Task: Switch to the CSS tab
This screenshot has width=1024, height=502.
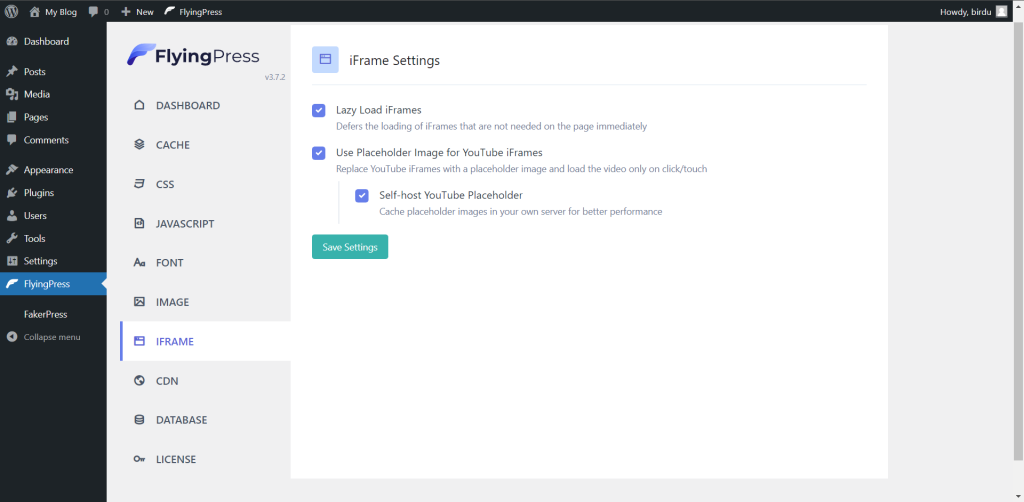Action: pos(205,184)
